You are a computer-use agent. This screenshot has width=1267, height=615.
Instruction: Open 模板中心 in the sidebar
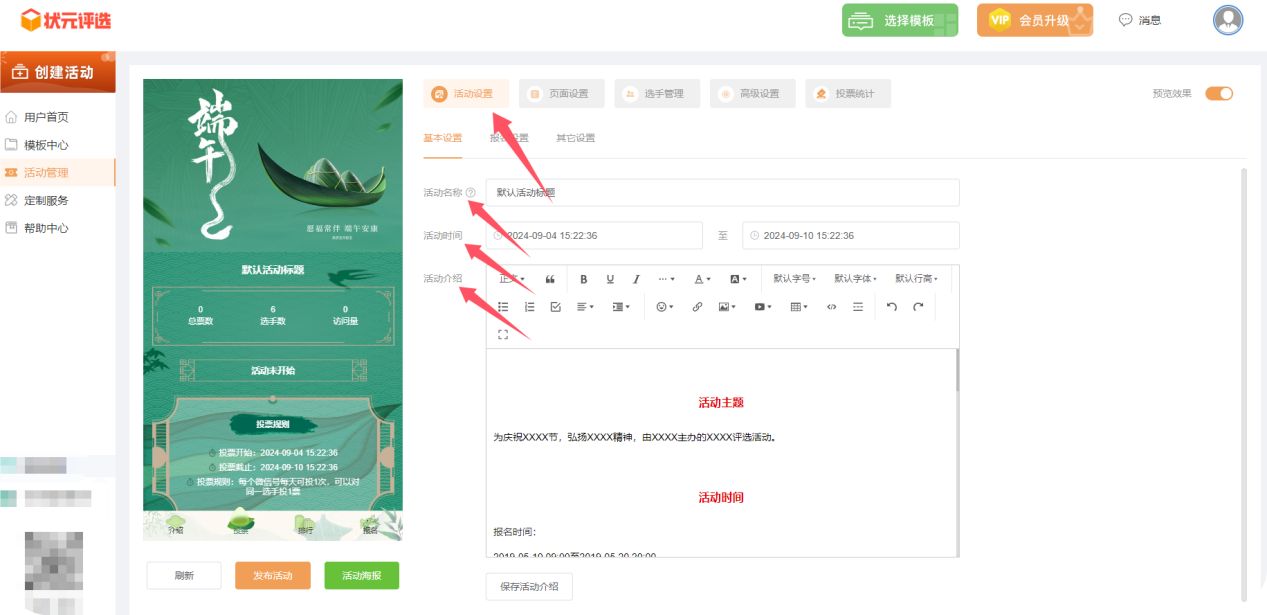click(x=46, y=145)
